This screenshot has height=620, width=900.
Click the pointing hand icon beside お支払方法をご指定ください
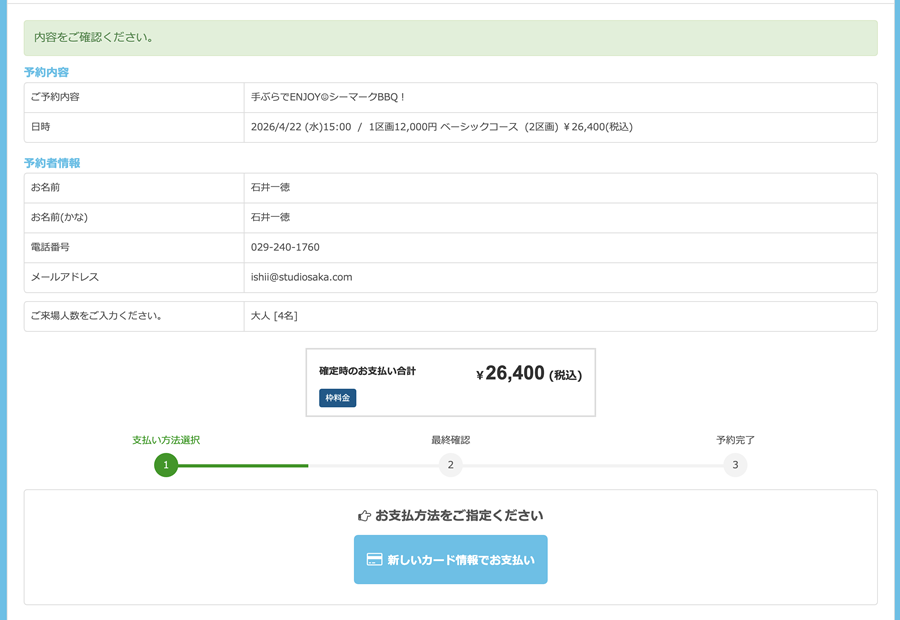tap(364, 516)
